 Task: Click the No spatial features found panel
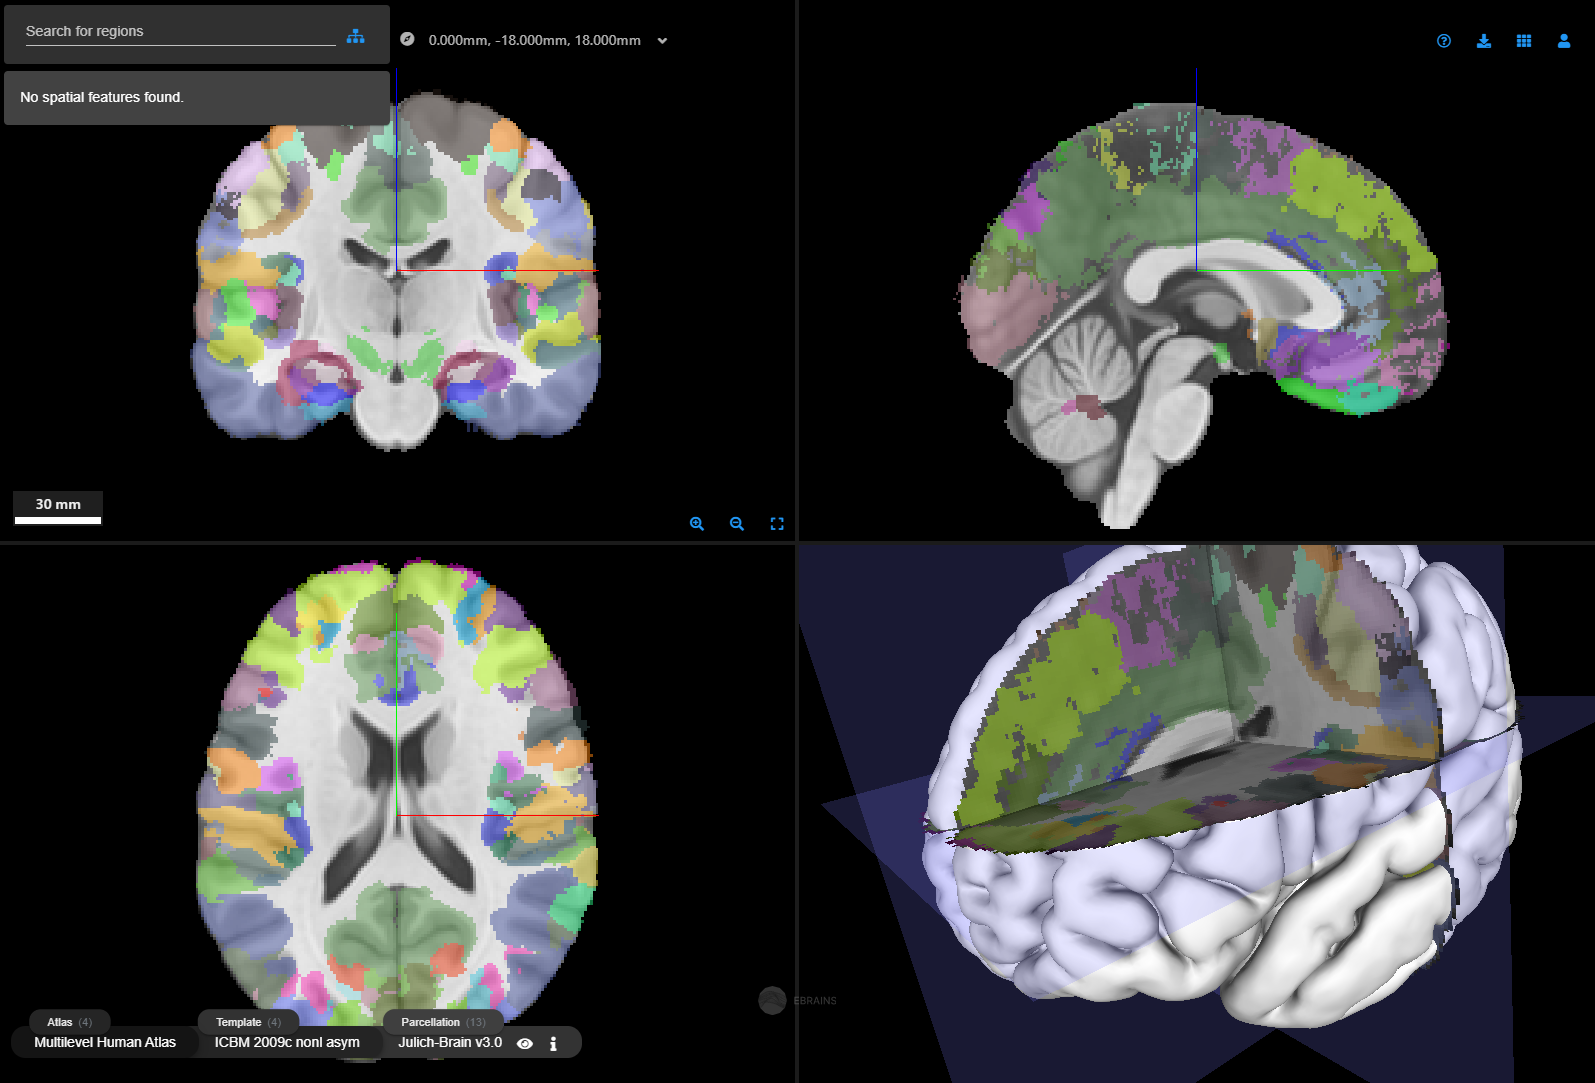197,98
